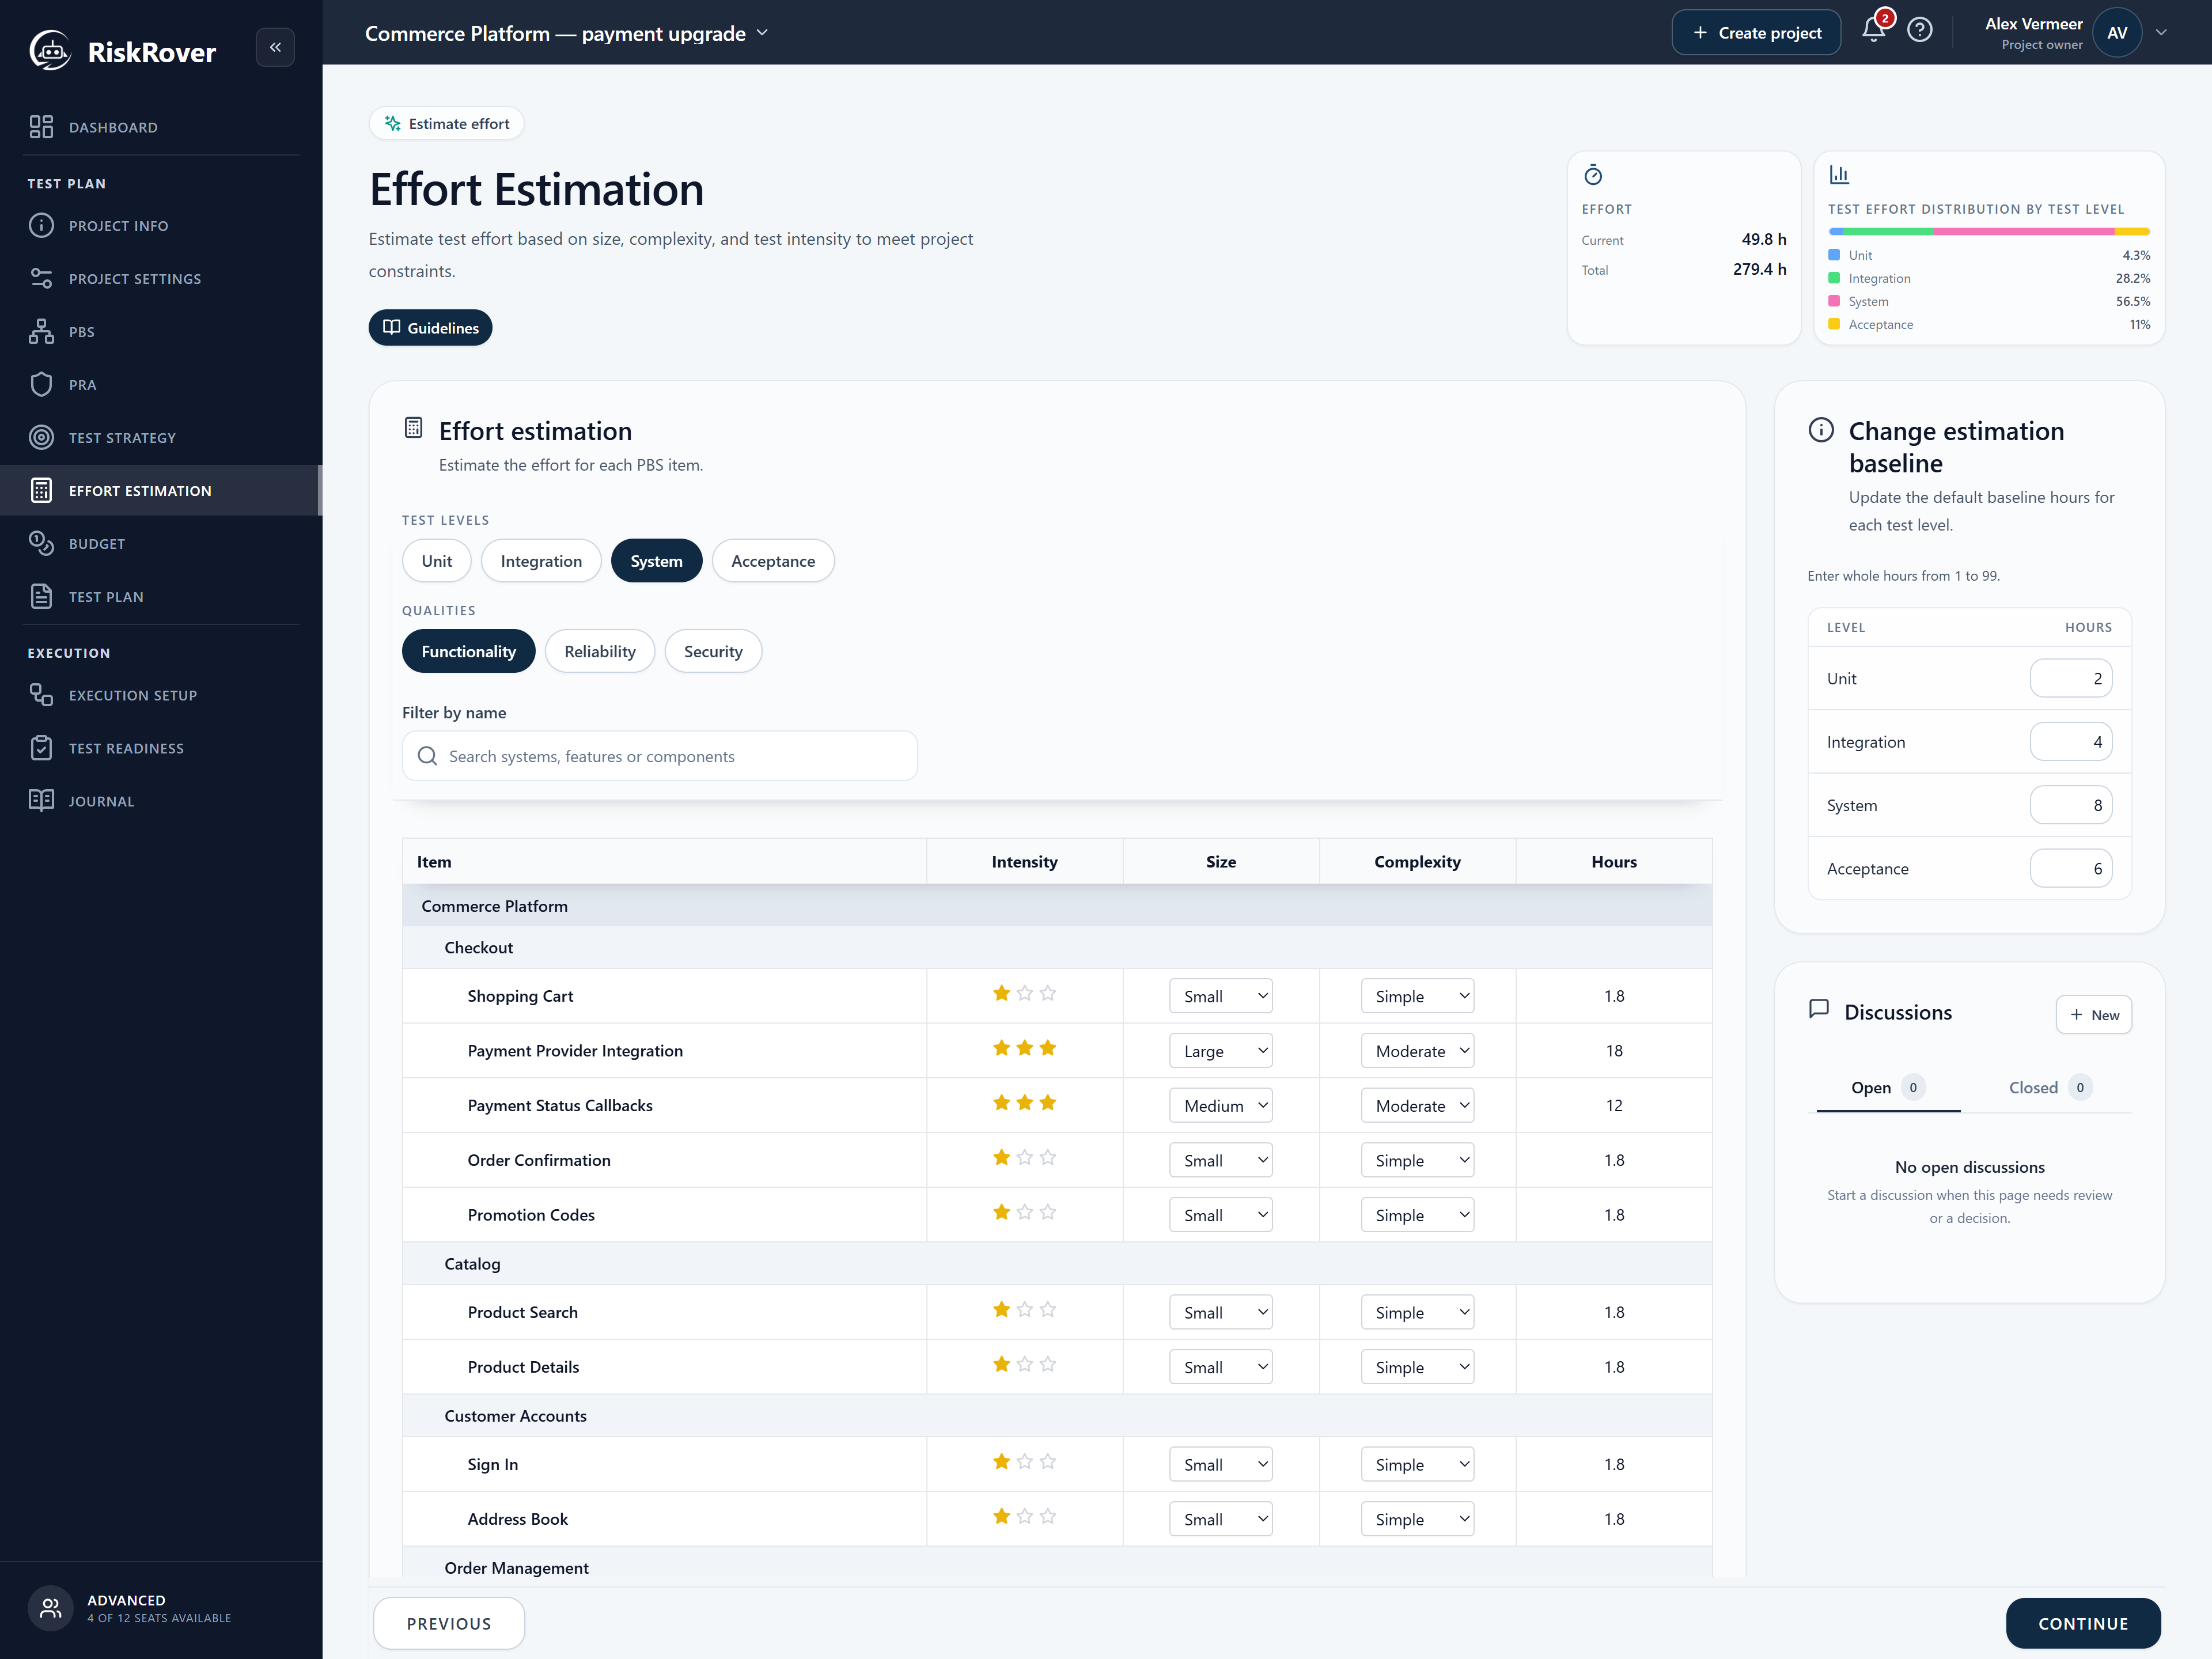Choose the Reliability quality chip

[600, 651]
